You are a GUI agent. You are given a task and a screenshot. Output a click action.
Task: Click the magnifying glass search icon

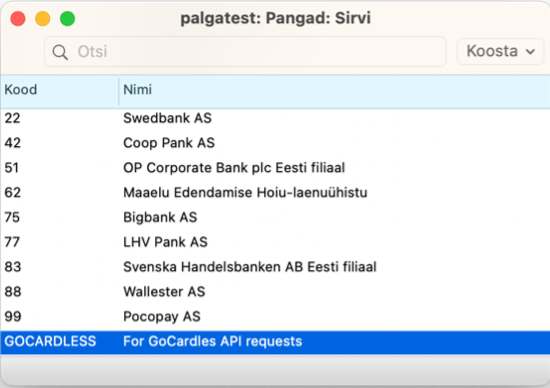[60, 52]
